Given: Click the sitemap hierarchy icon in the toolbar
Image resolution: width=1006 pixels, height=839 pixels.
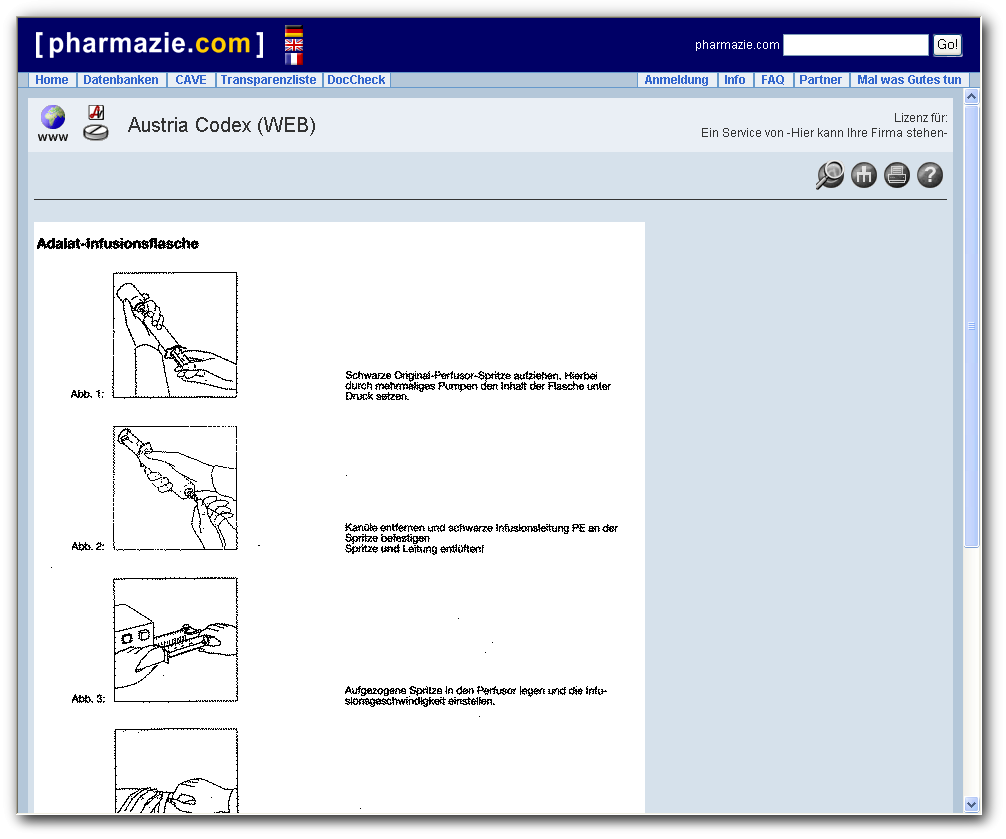Looking at the screenshot, I should click(863, 175).
